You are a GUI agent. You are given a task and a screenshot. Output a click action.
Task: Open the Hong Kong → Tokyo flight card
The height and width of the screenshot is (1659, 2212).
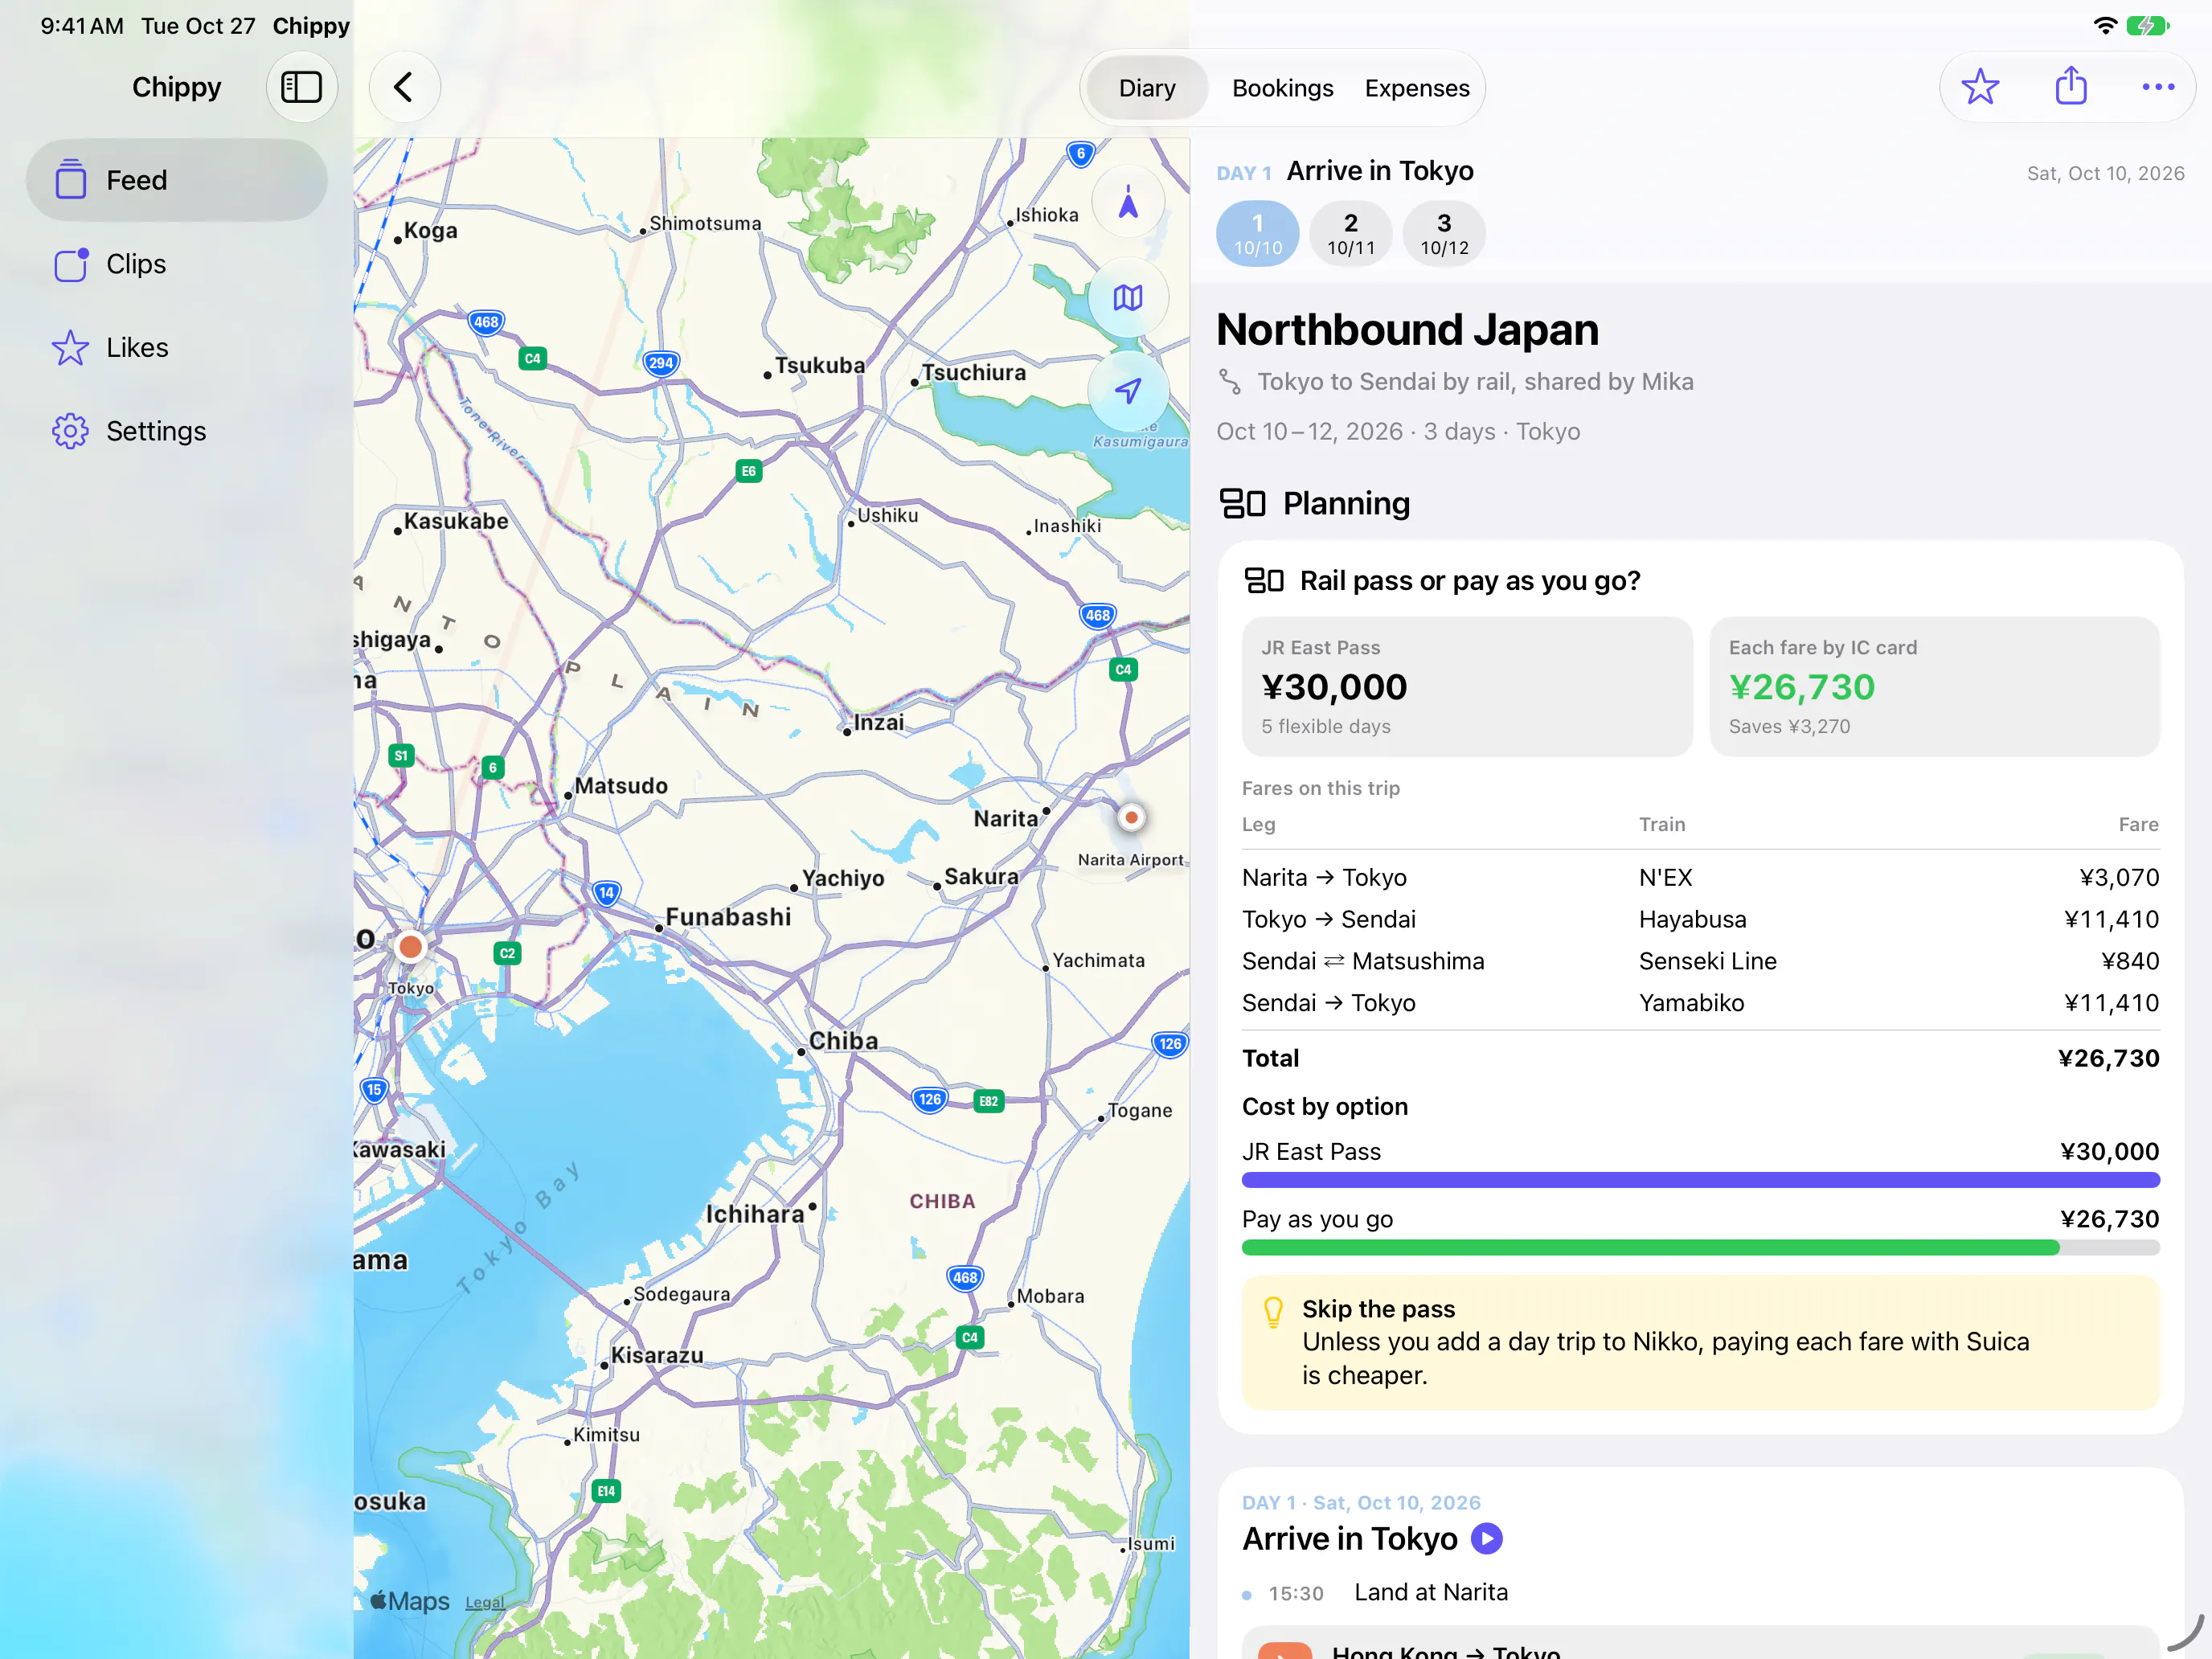point(1700,1642)
